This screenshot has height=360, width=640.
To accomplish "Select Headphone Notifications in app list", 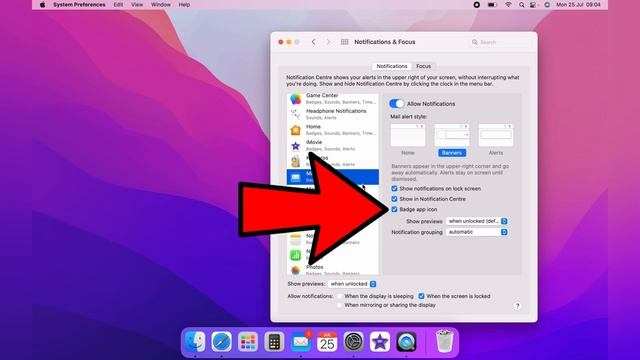I will pos(333,114).
